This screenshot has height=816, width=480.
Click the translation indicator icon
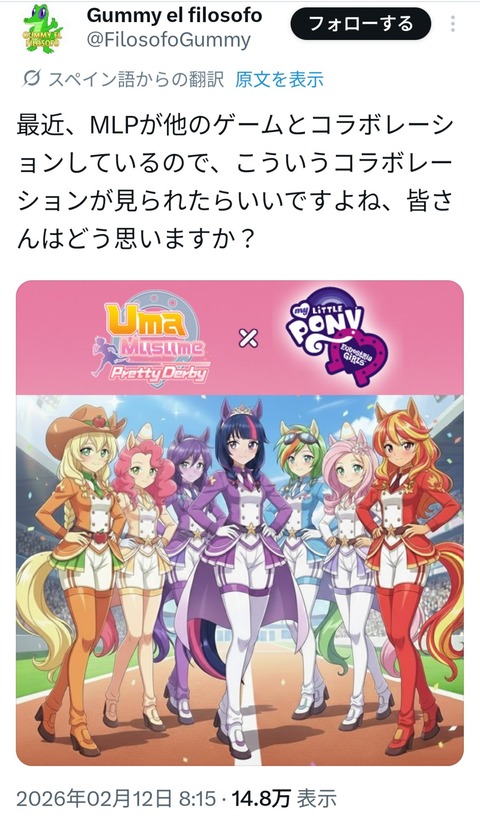pyautogui.click(x=32, y=80)
